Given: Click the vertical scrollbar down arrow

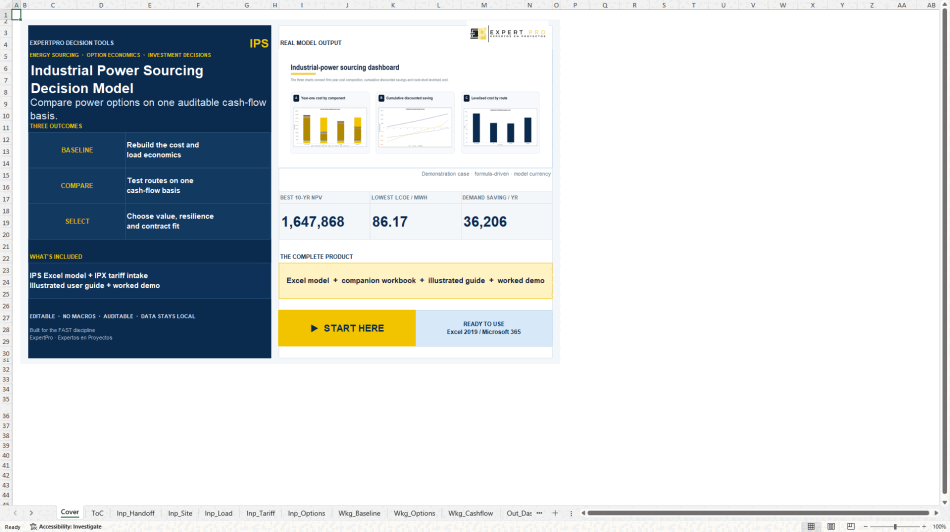Looking at the screenshot, I should click(945, 502).
